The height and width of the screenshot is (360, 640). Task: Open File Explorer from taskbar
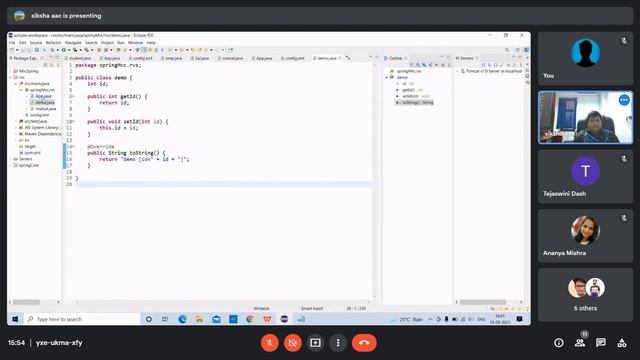[199, 319]
